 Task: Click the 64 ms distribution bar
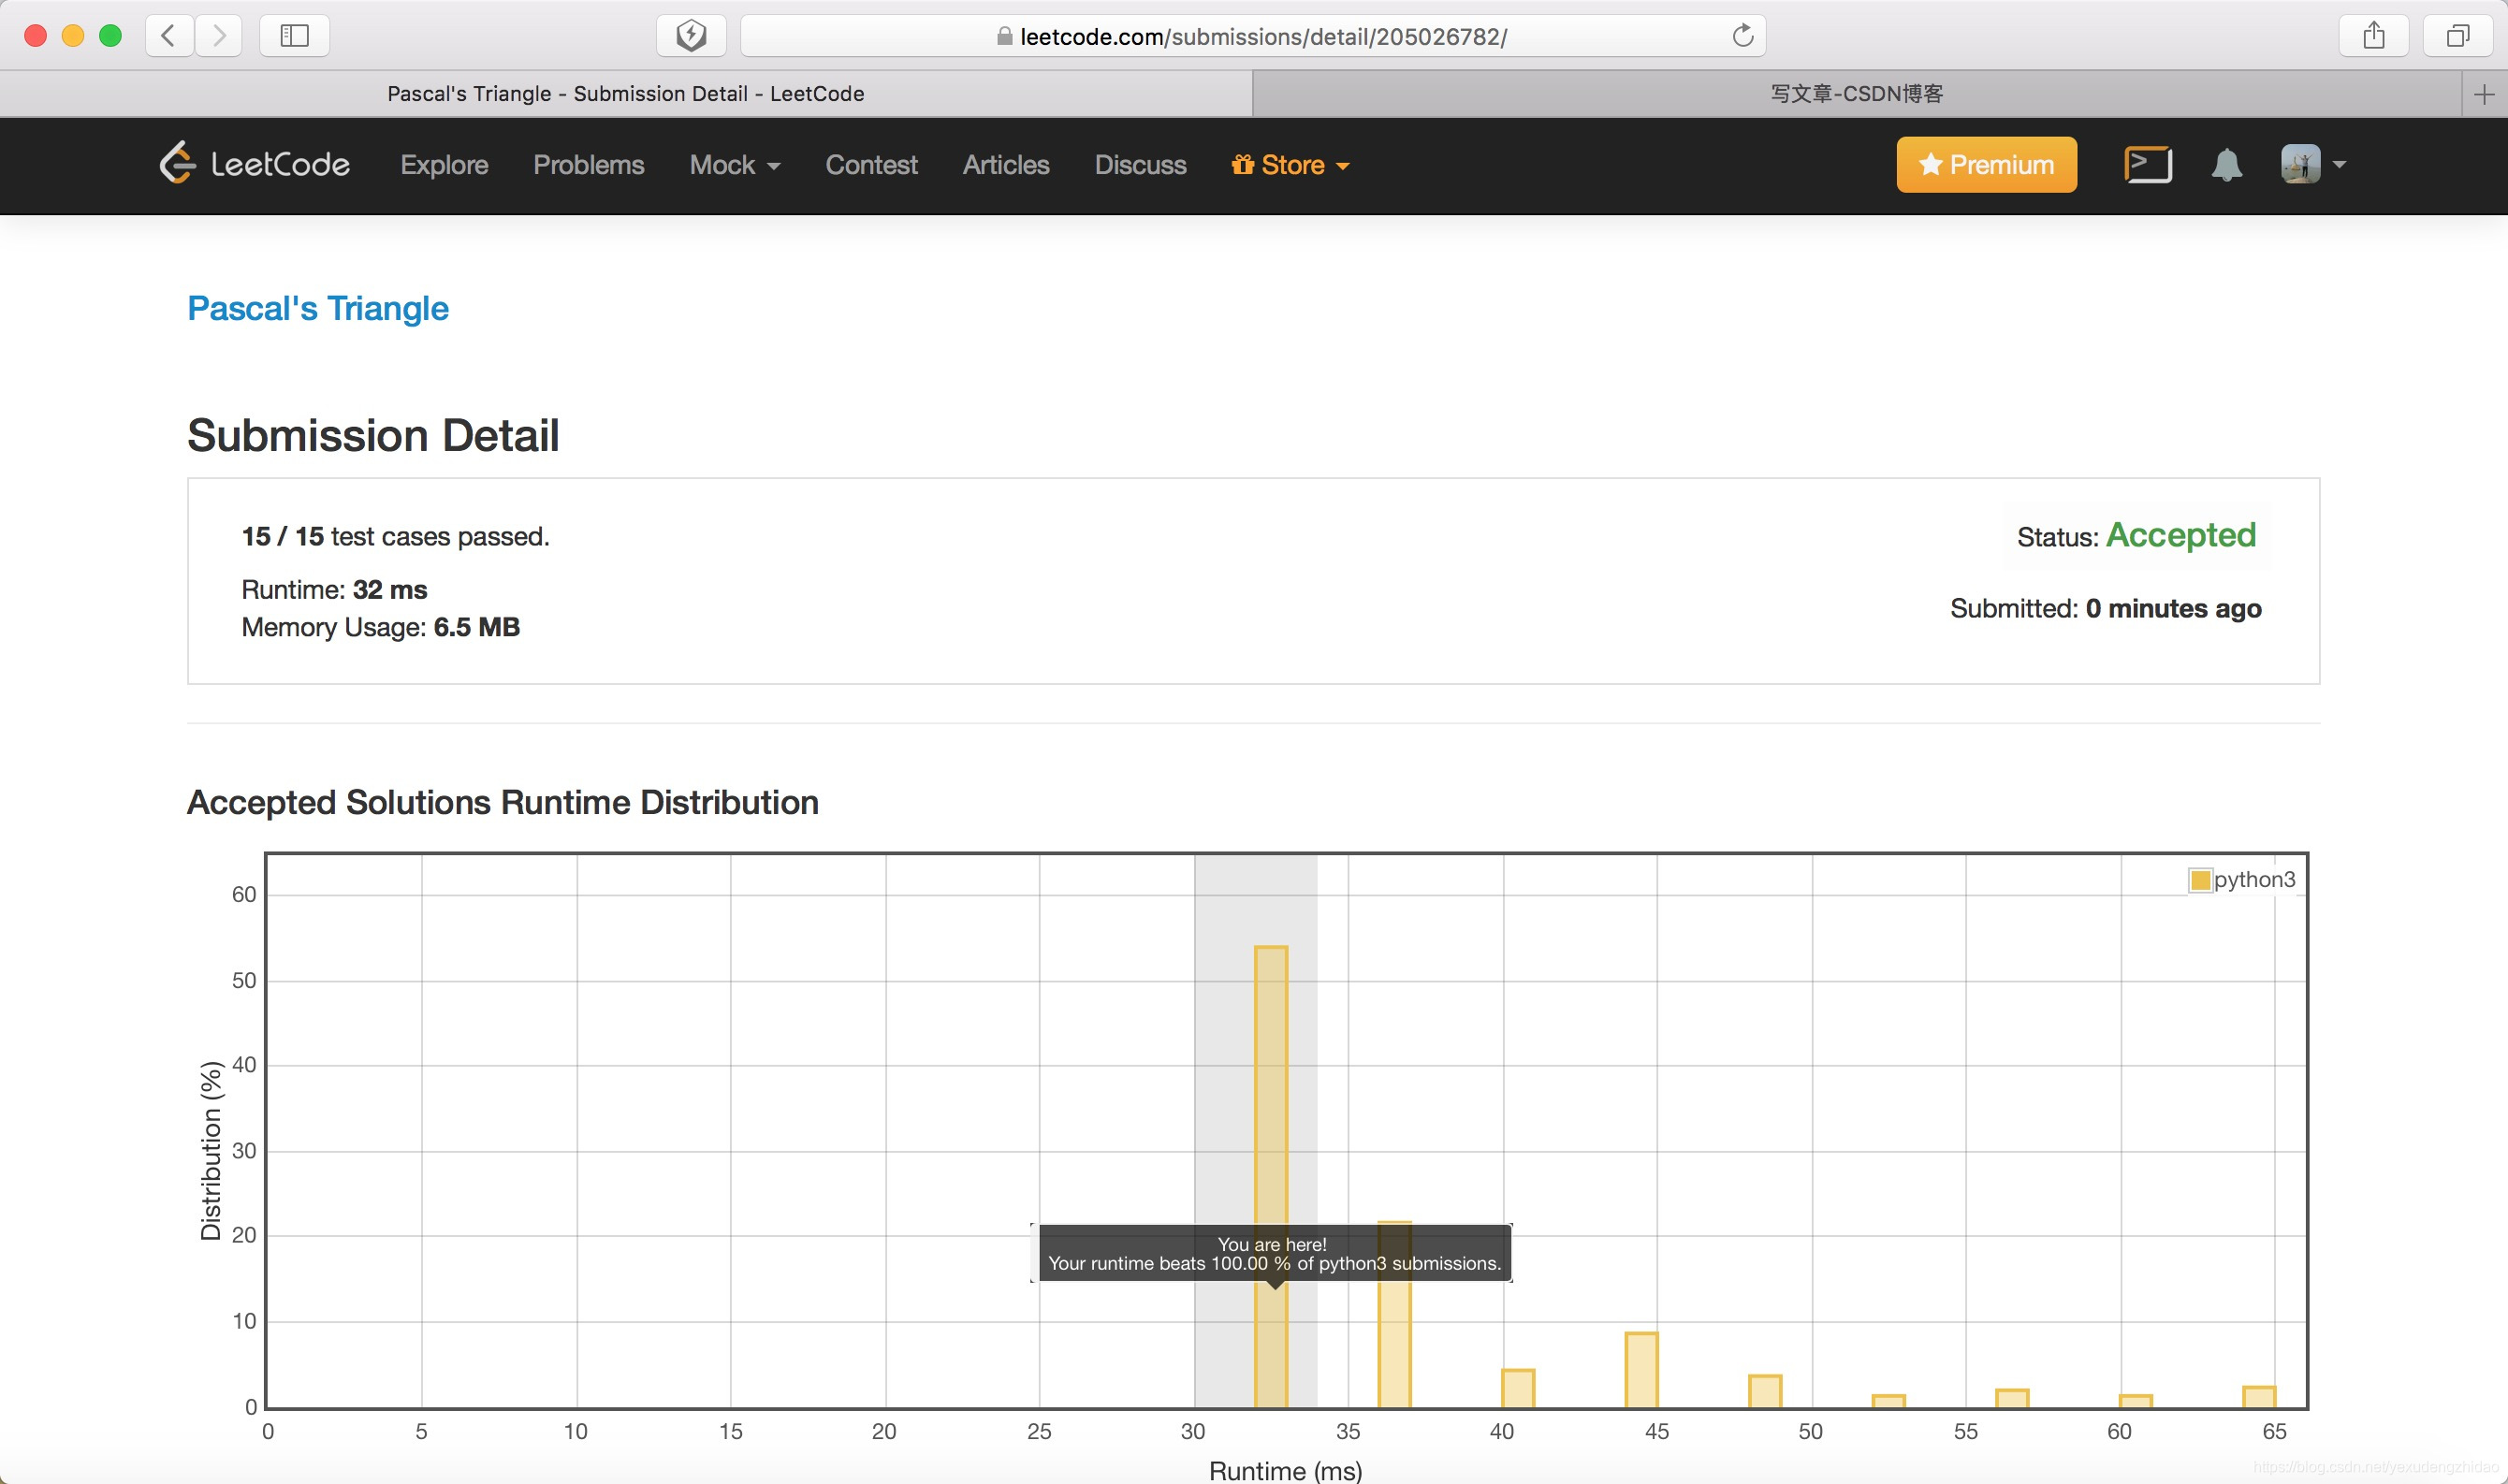pos(2259,1397)
